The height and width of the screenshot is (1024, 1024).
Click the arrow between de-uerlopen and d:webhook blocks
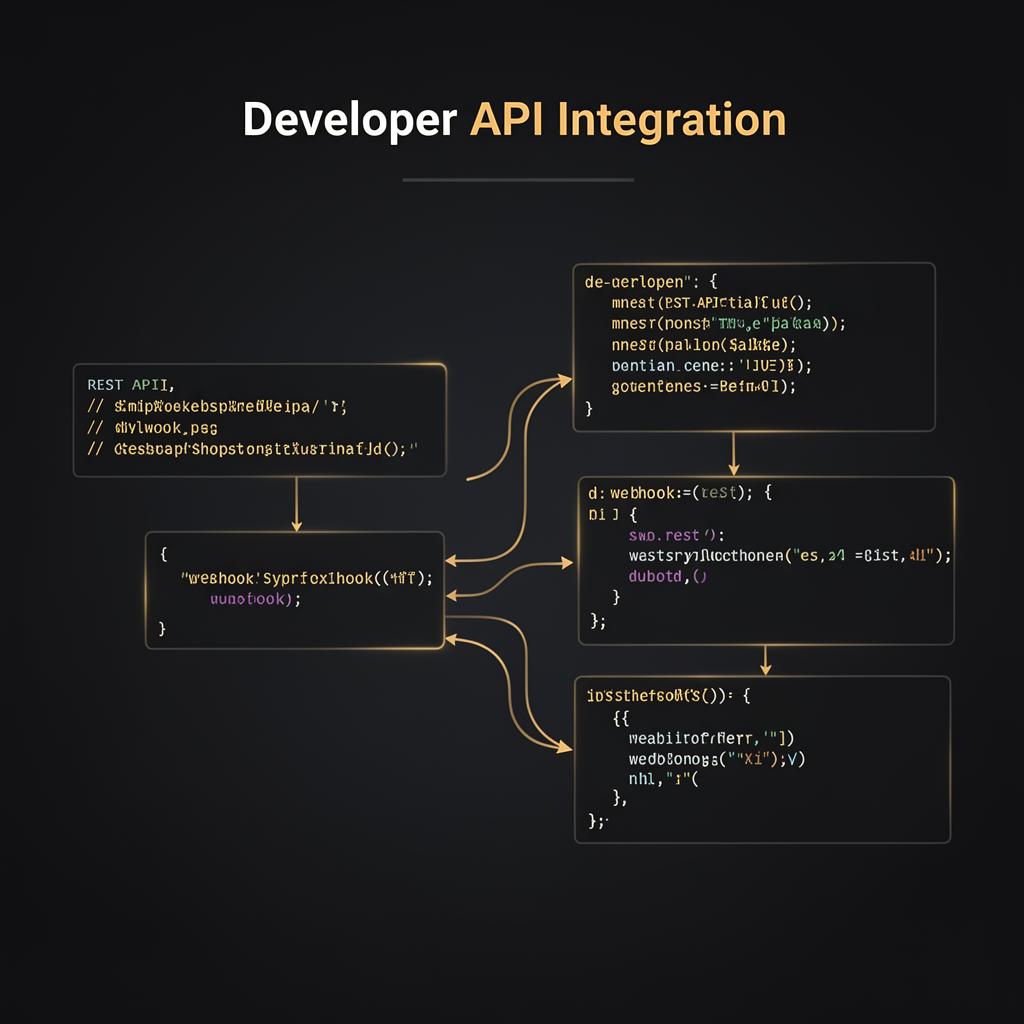735,453
